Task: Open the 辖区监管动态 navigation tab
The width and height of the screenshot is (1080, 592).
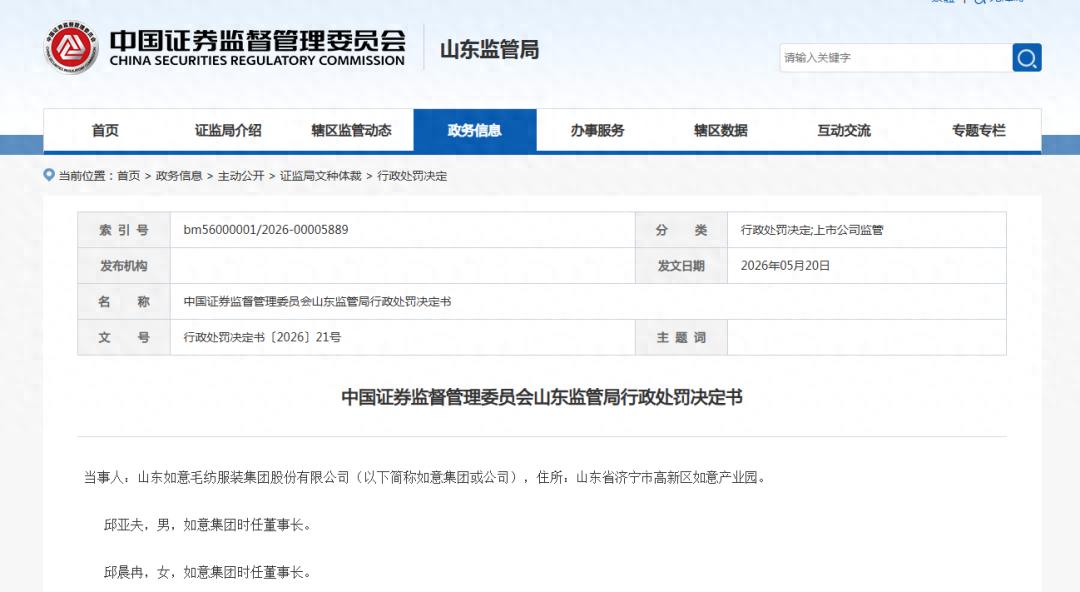Action: (x=351, y=130)
